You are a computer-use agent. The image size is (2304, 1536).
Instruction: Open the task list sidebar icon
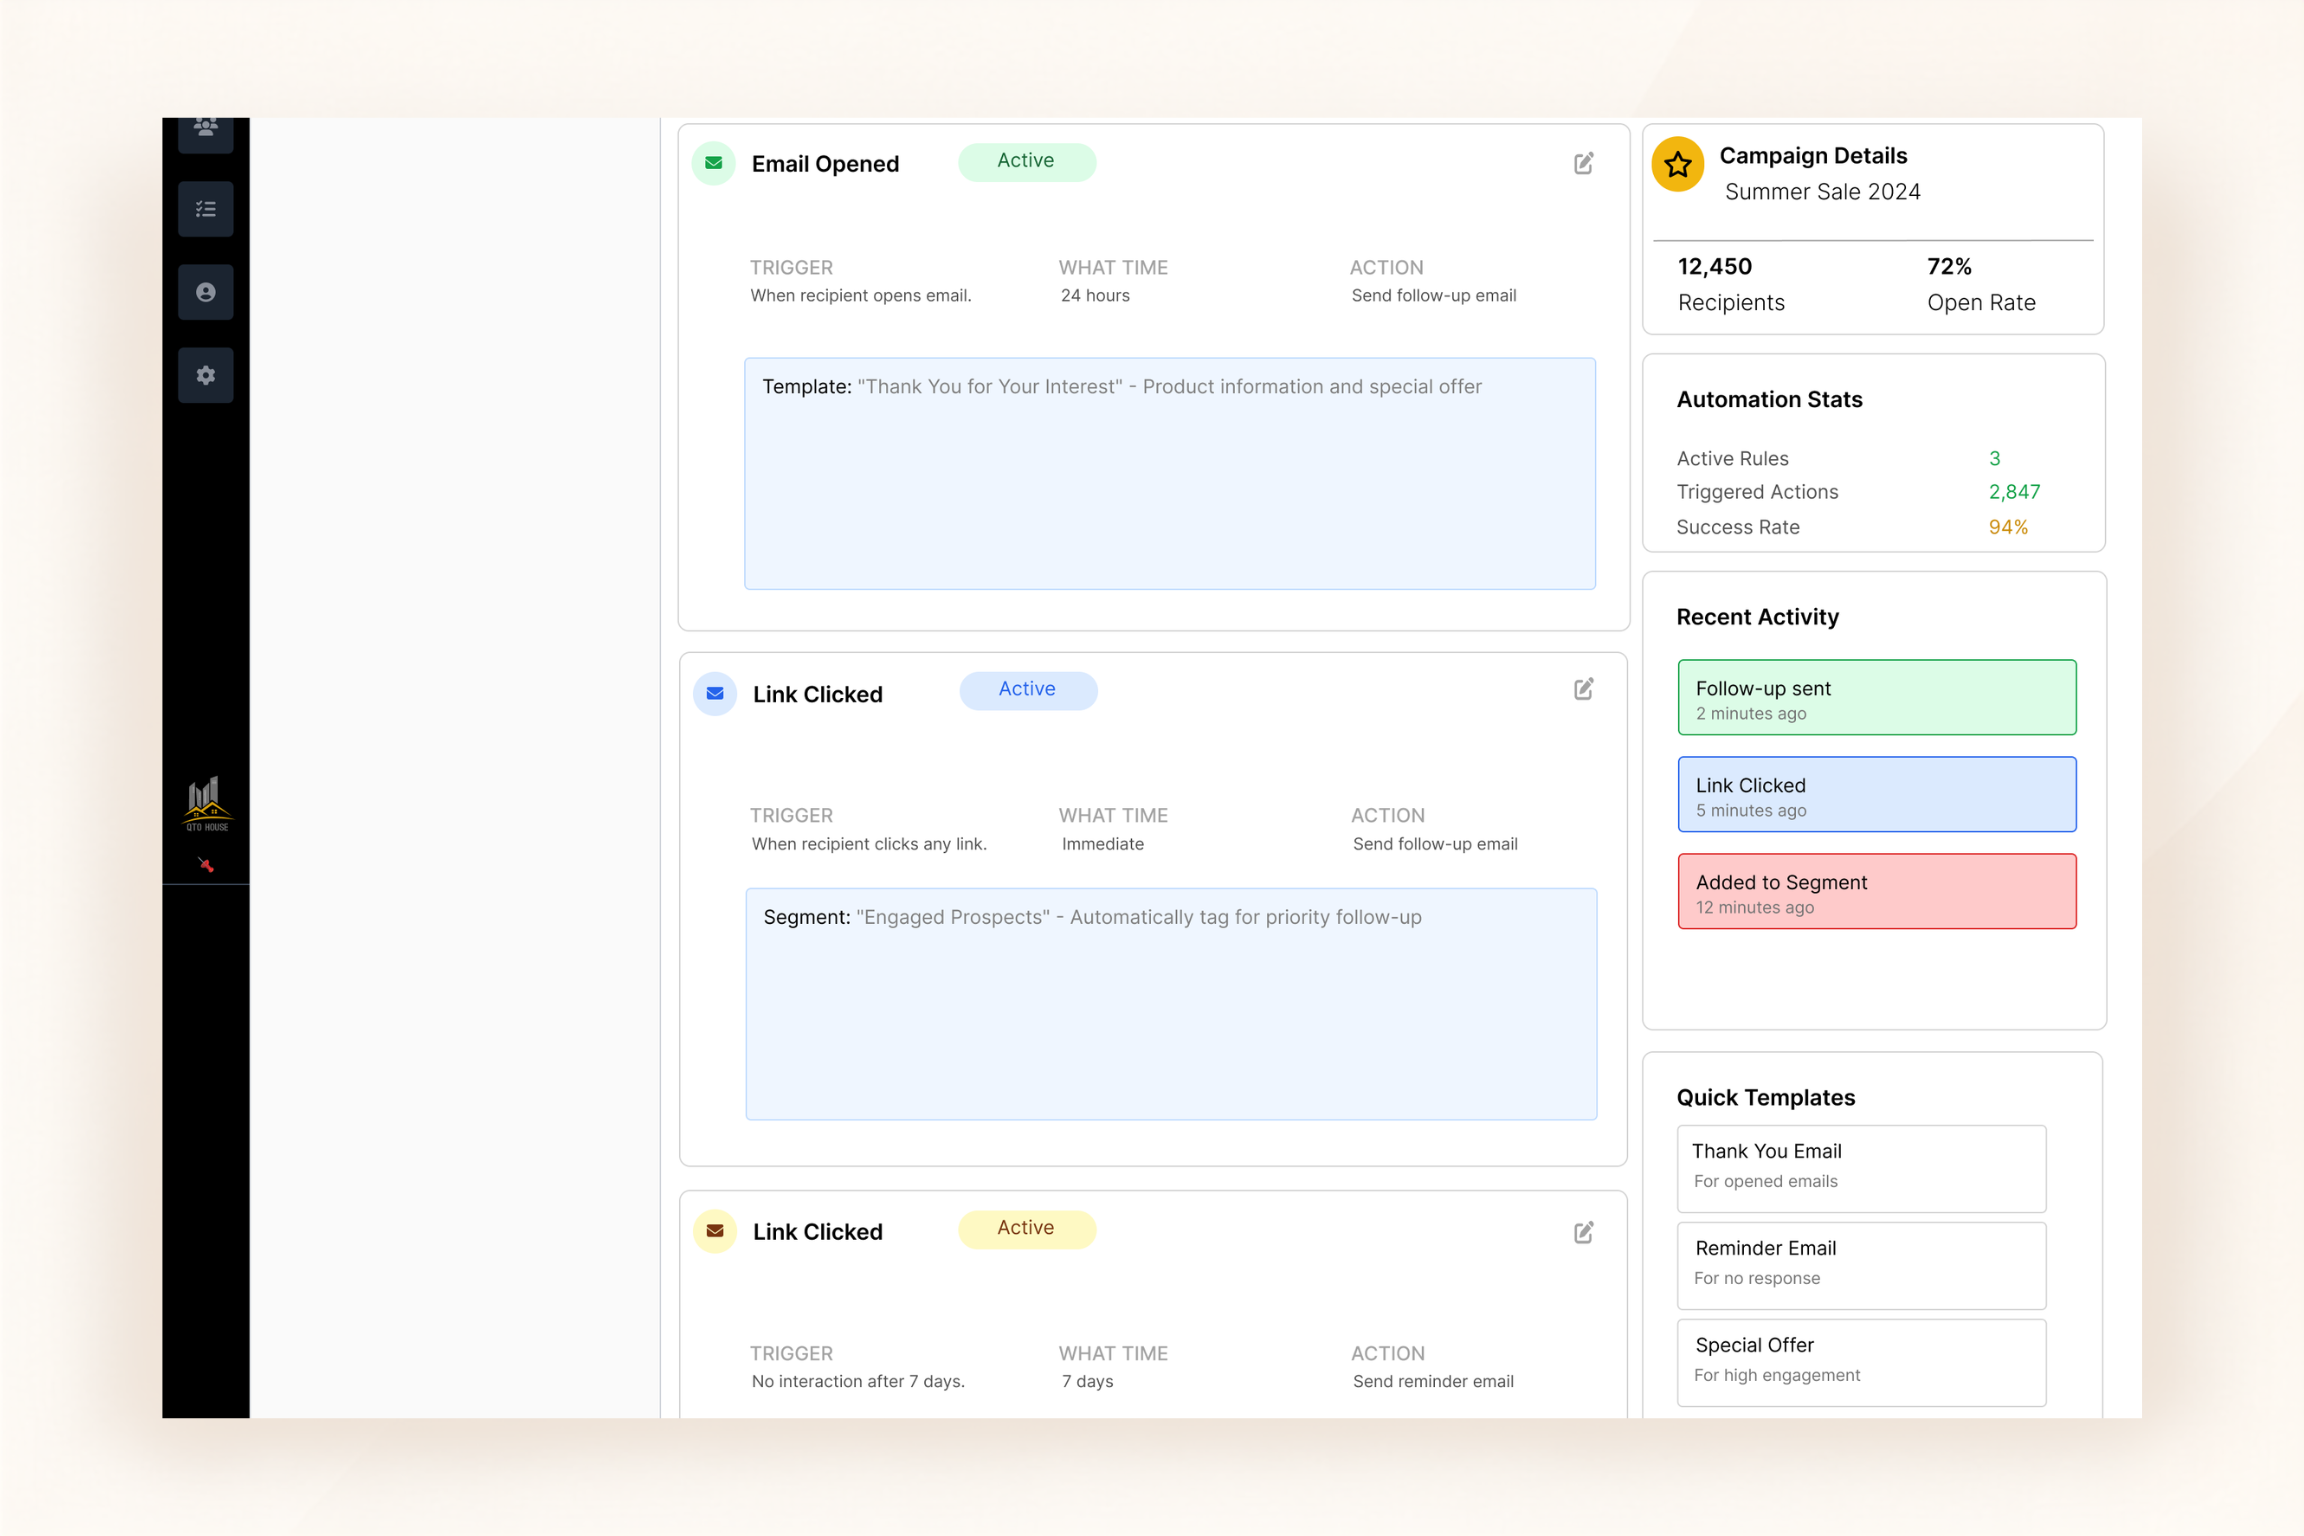(x=205, y=209)
